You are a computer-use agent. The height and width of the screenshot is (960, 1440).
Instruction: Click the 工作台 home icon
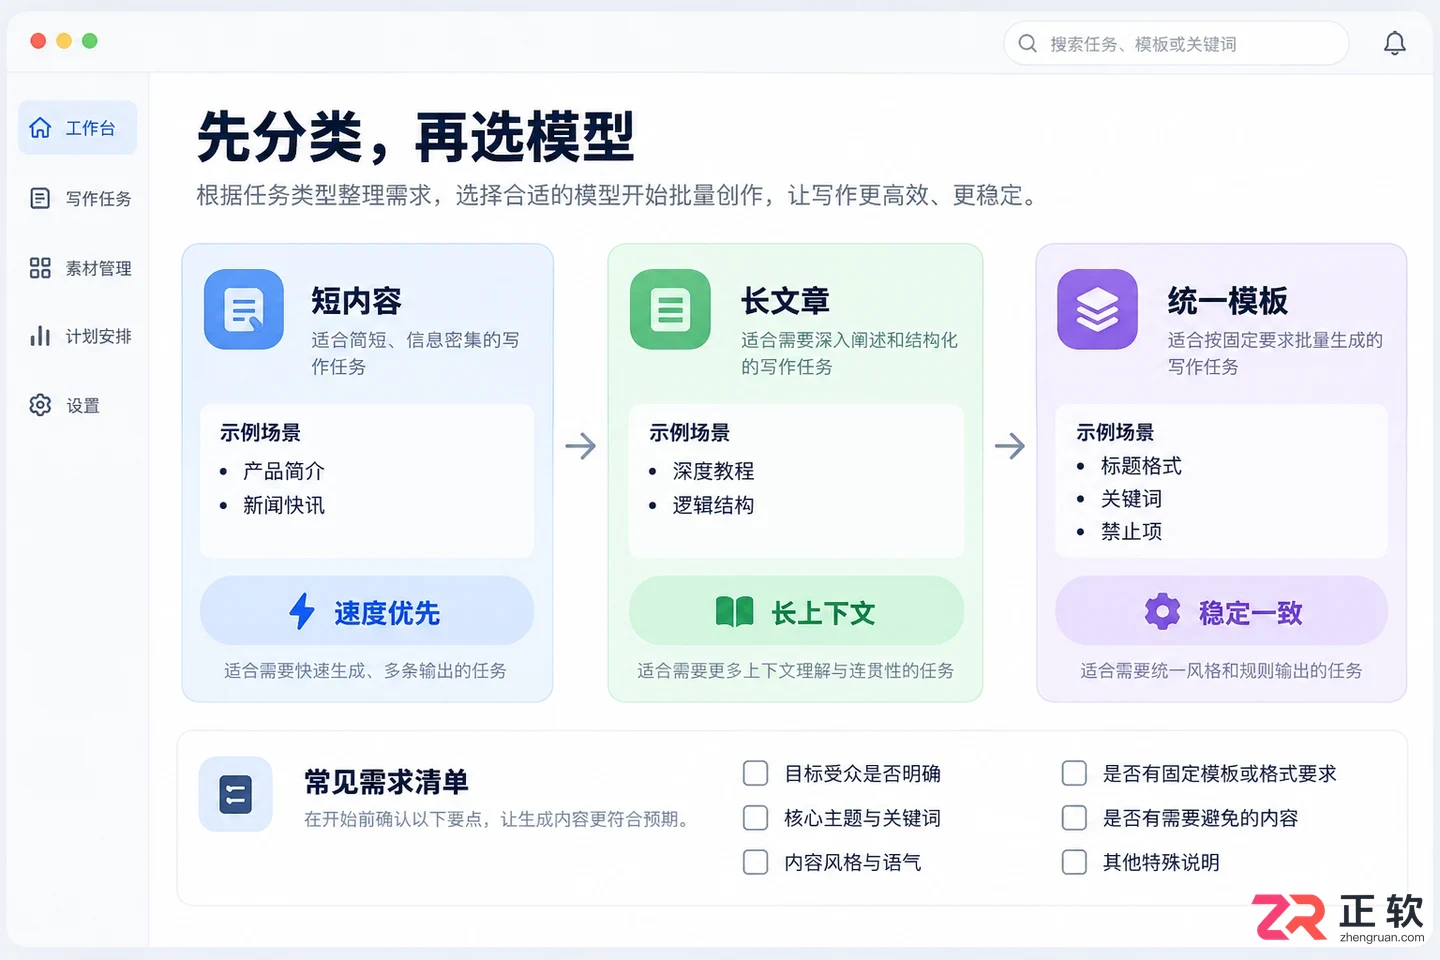[40, 127]
